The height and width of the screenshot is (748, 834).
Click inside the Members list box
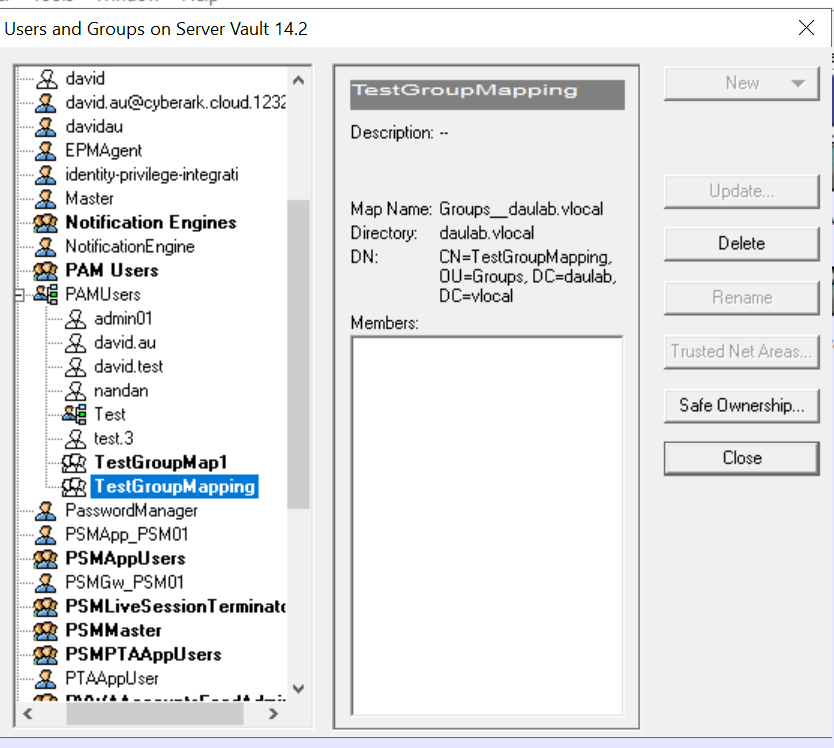tap(487, 526)
